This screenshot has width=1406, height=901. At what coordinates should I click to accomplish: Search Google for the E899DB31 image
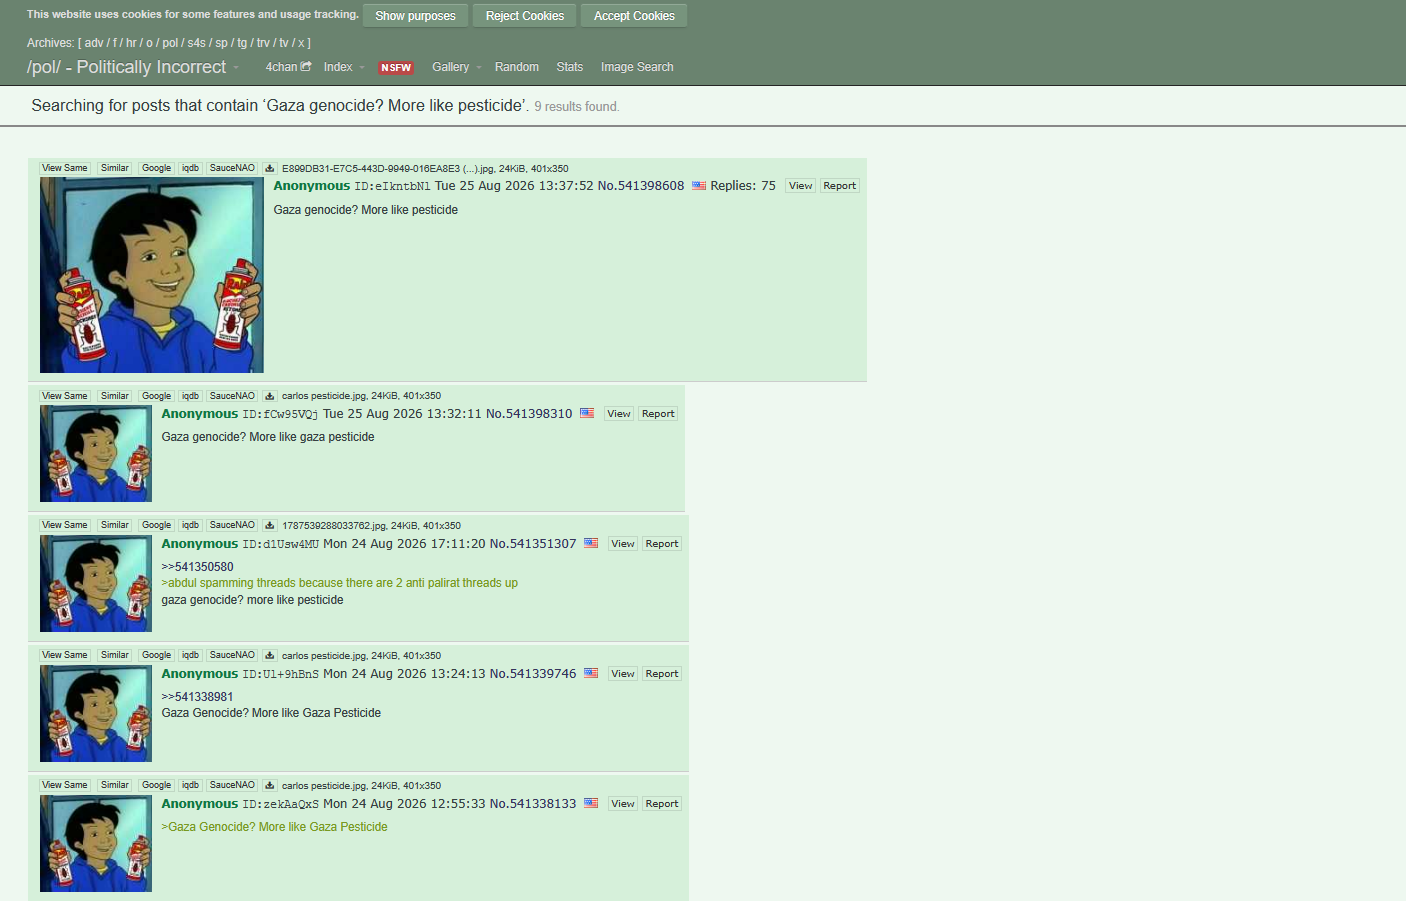(156, 168)
